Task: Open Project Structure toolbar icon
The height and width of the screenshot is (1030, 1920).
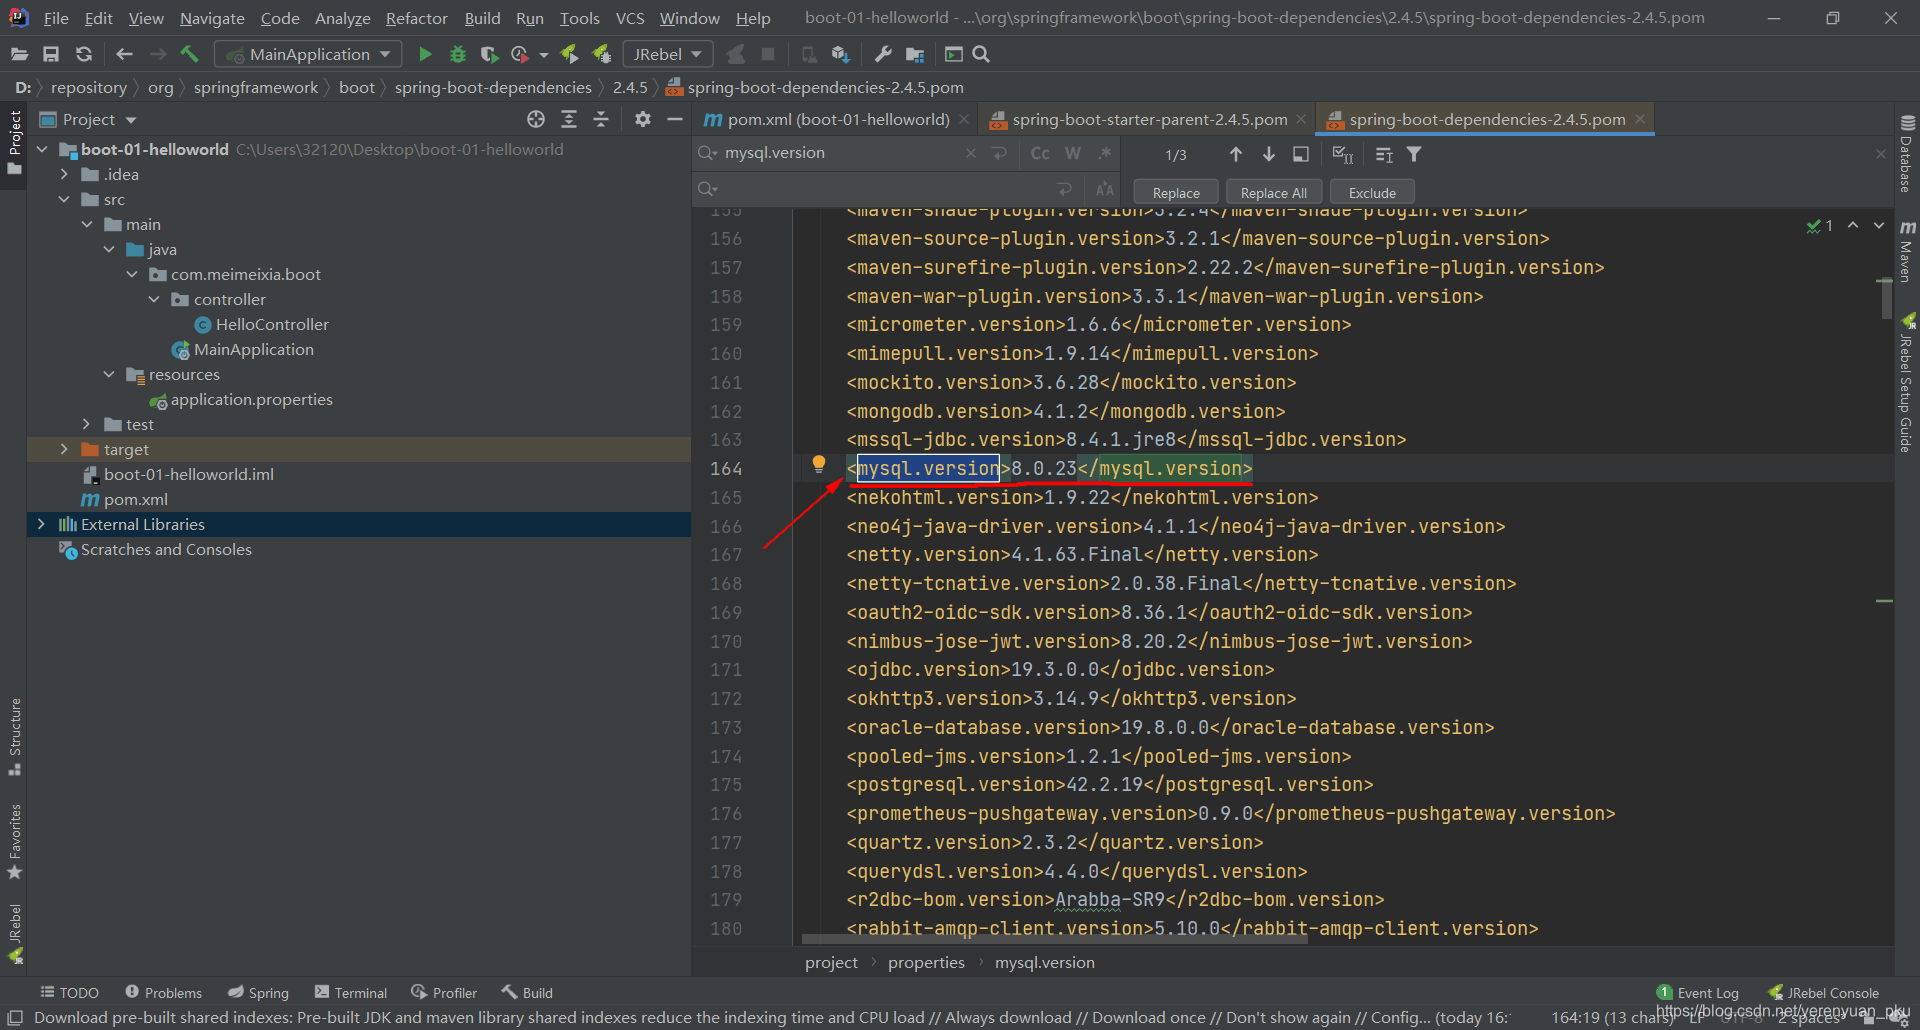Action: 915,54
